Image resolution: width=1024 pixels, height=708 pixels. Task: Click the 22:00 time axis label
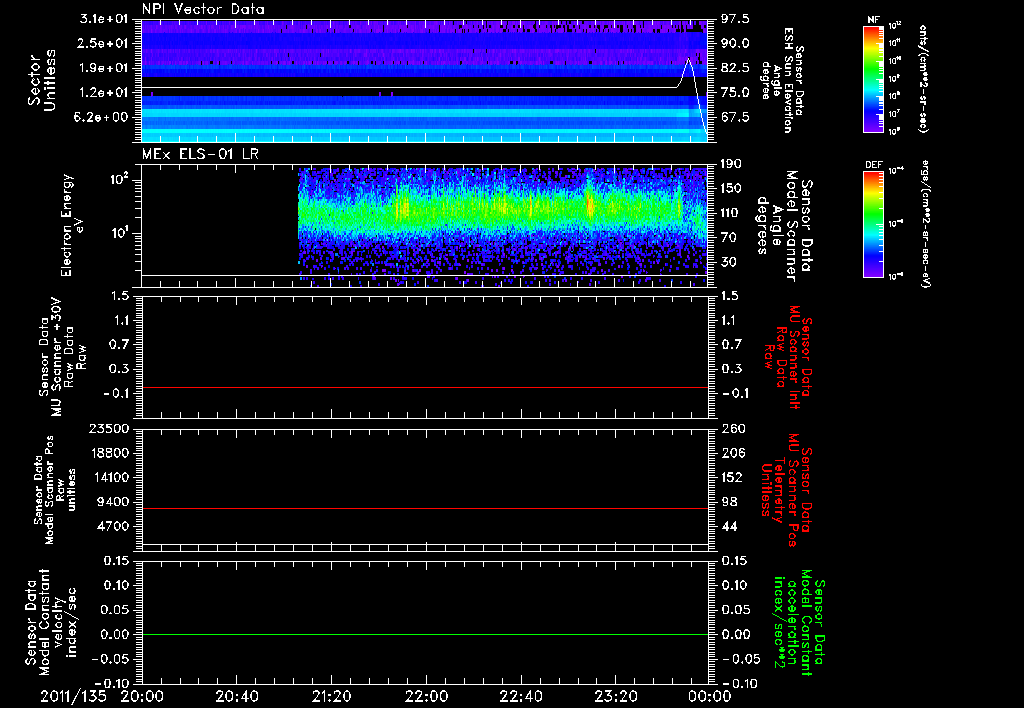(x=425, y=695)
